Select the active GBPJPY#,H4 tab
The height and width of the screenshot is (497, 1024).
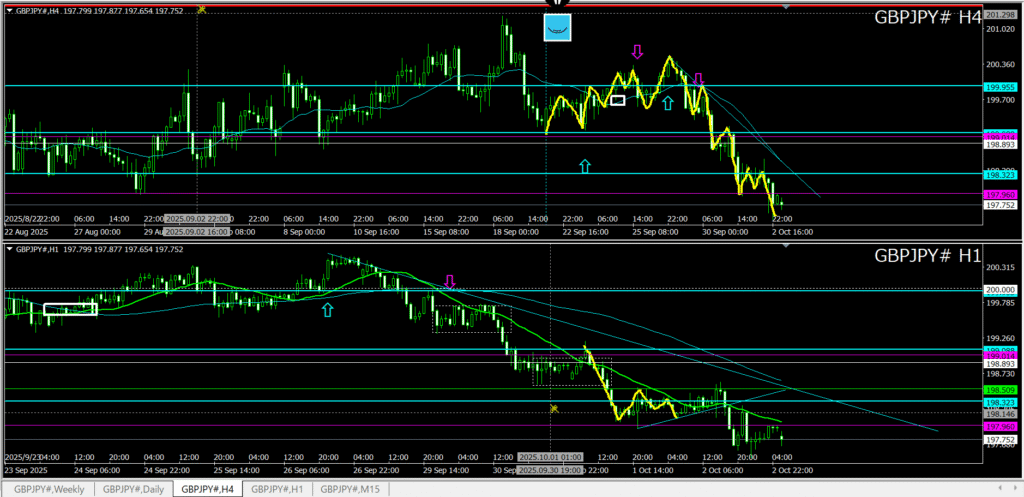click(x=205, y=489)
